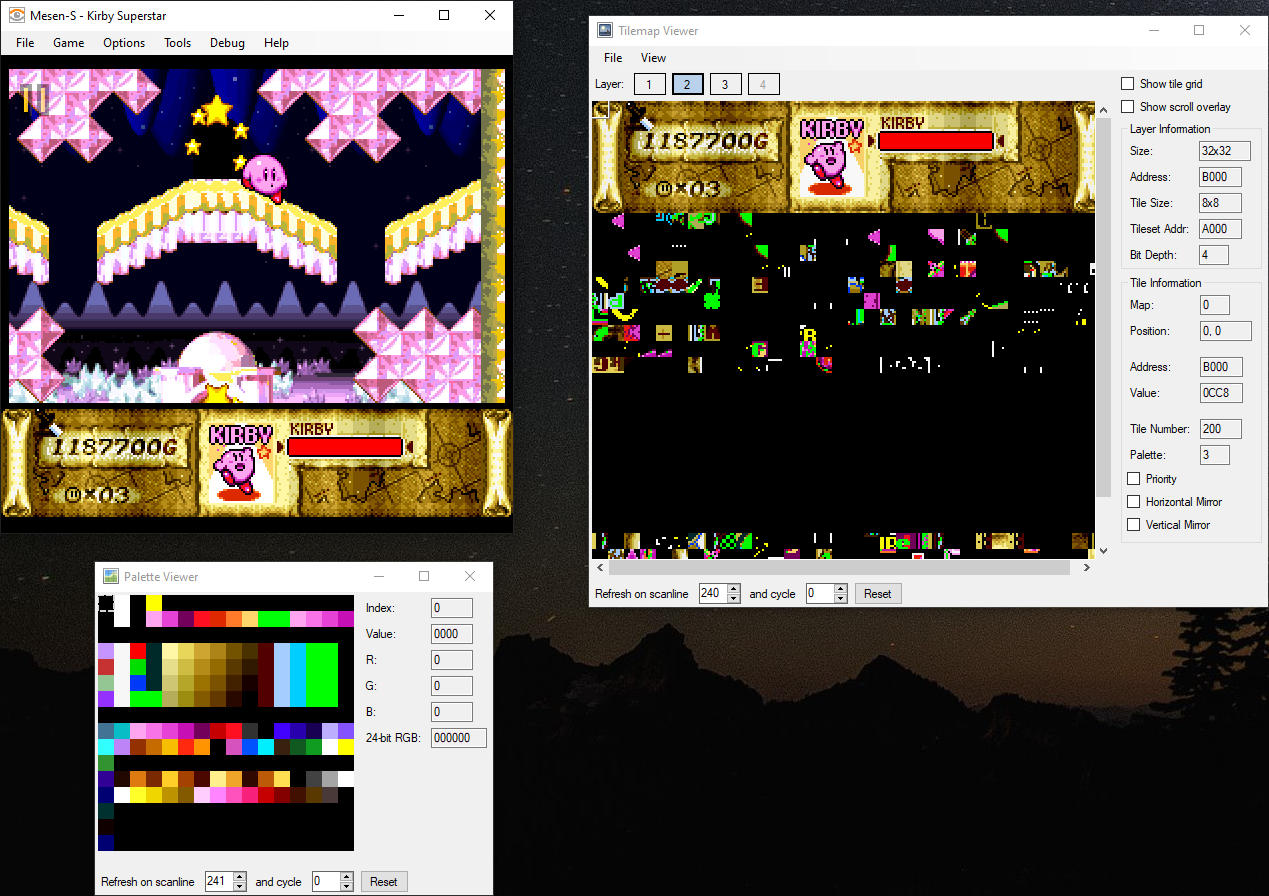Viewport: 1269px width, 896px height.
Task: Click the 24-bit RGB field
Action: (x=459, y=738)
